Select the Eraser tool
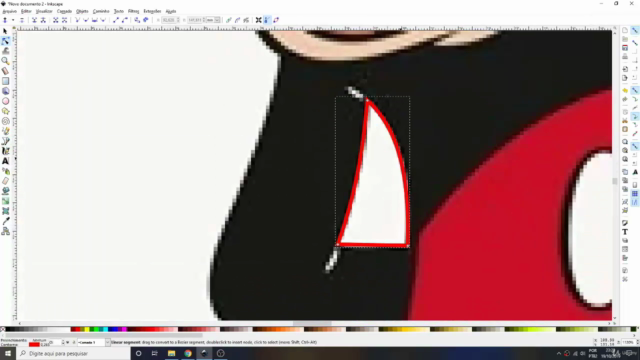 [x=5, y=181]
